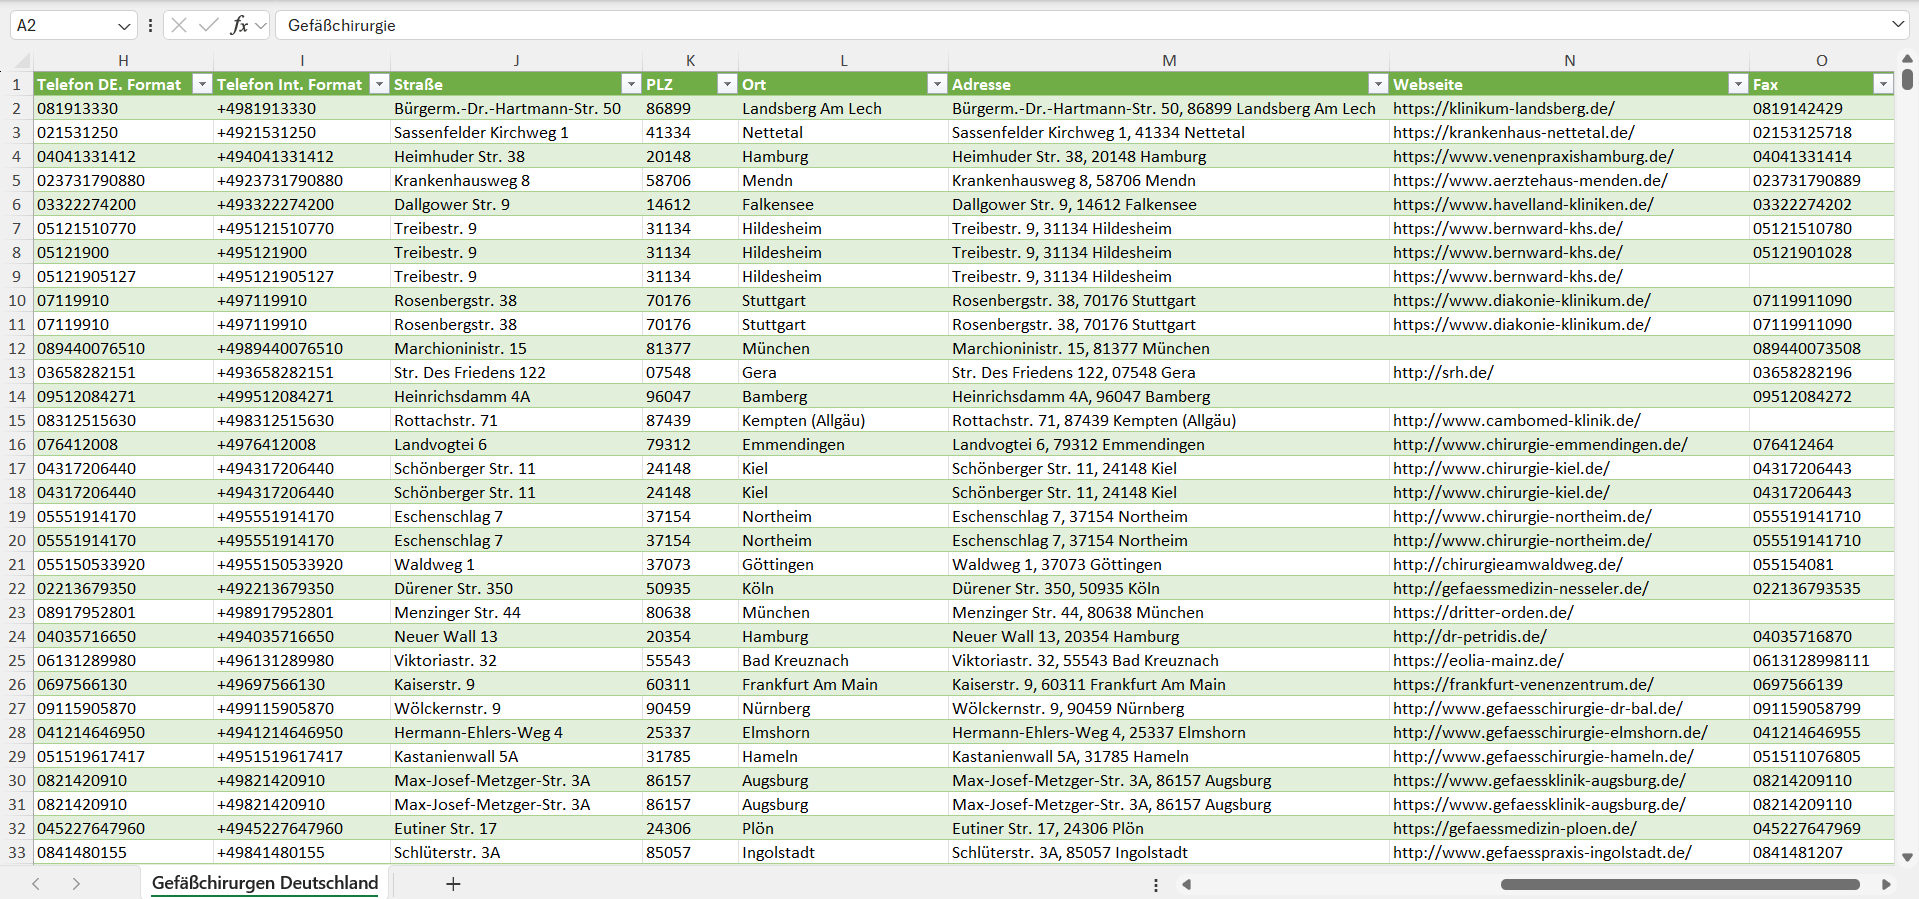The width and height of the screenshot is (1919, 899).
Task: Open the Name Box dropdown arrow
Action: [124, 25]
